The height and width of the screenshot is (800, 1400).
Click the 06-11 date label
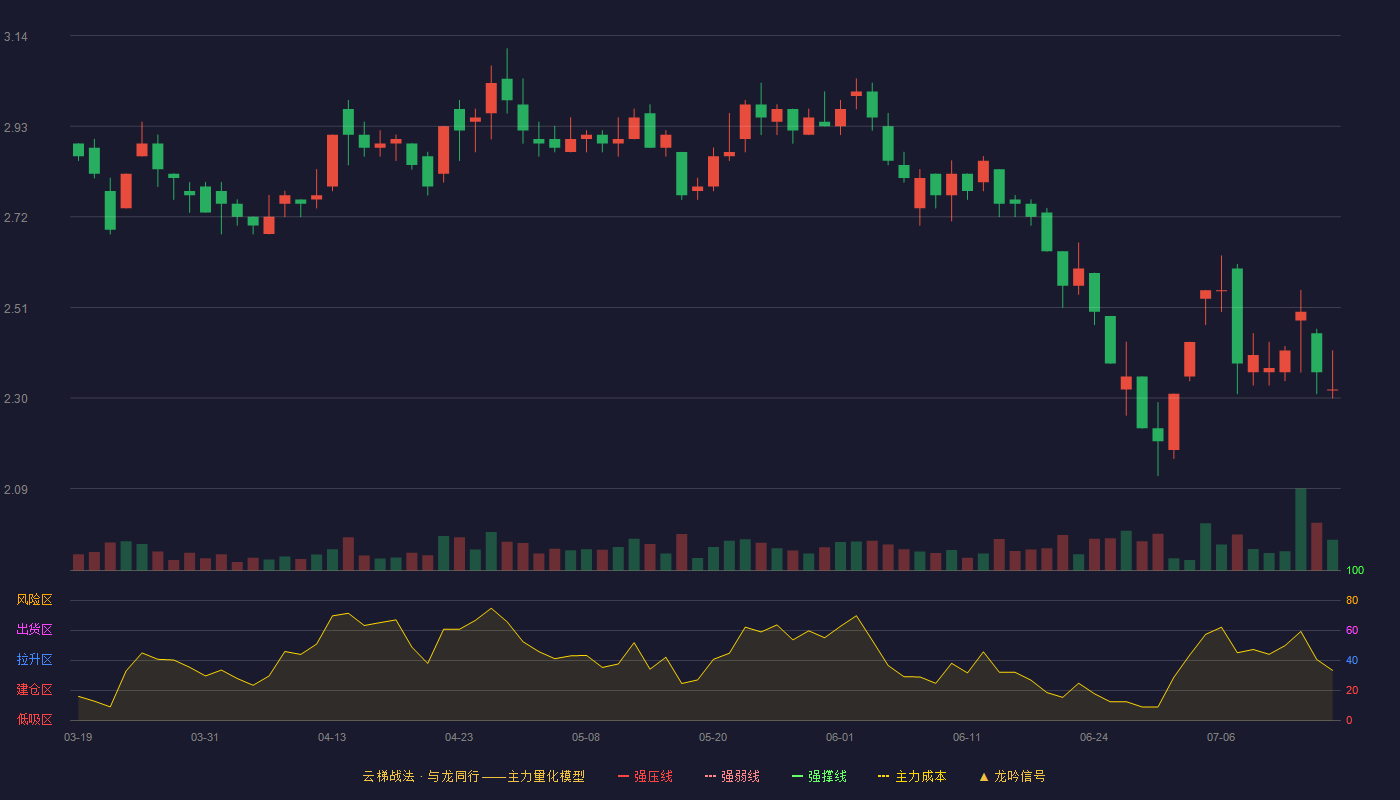(967, 737)
